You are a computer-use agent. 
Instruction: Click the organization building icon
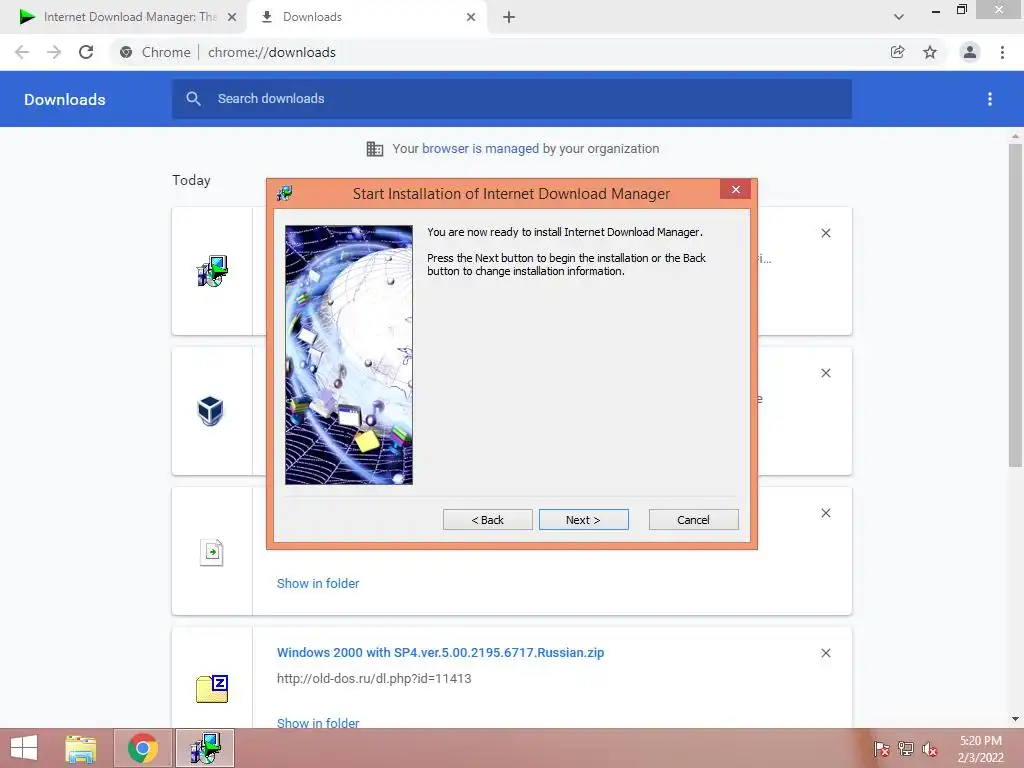(x=375, y=149)
